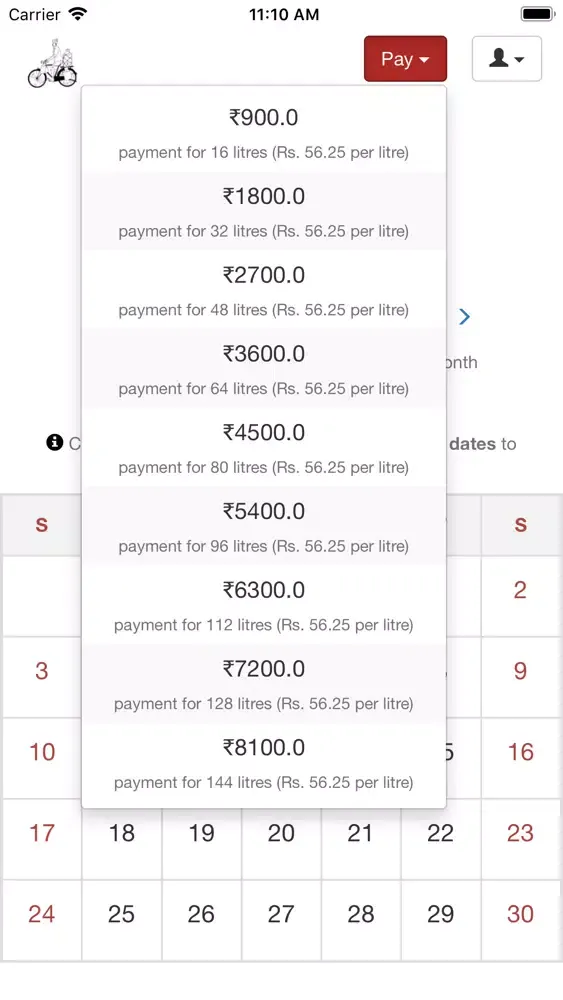The width and height of the screenshot is (563, 1000).
Task: Choose the ₹900.0 payment for 16 litres
Action: (x=264, y=133)
